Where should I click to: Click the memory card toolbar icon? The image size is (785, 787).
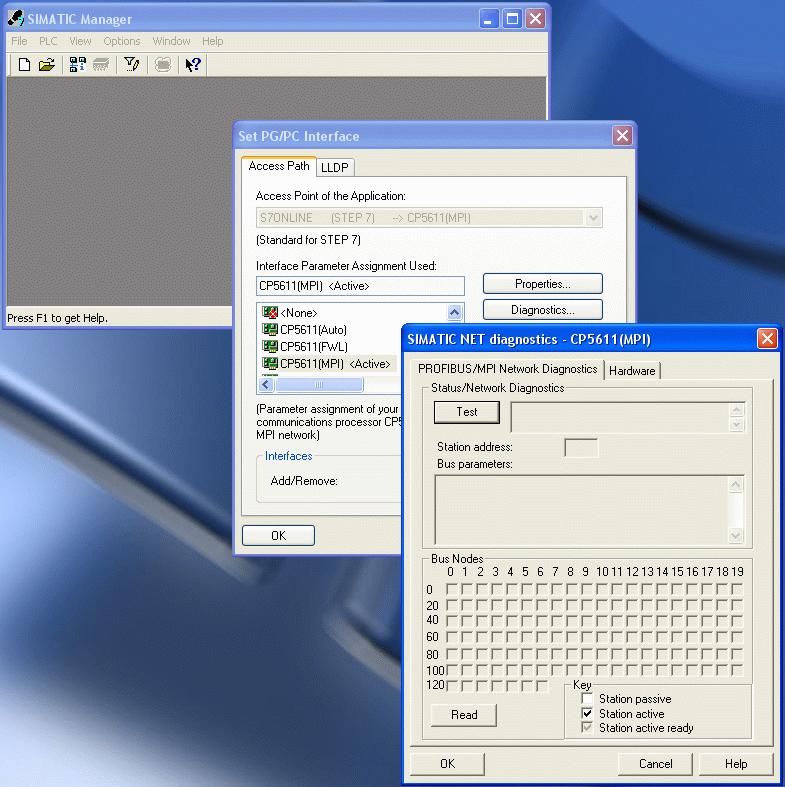click(x=101, y=65)
